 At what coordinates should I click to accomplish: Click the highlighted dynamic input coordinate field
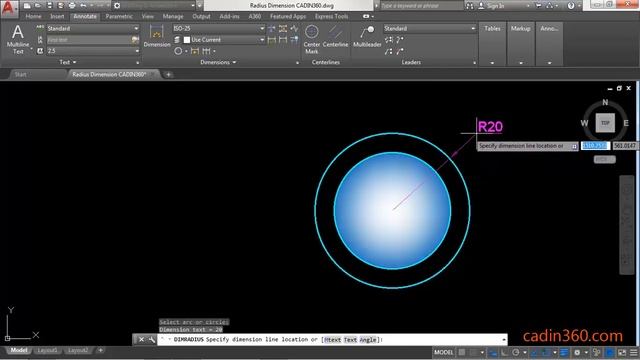(595, 146)
